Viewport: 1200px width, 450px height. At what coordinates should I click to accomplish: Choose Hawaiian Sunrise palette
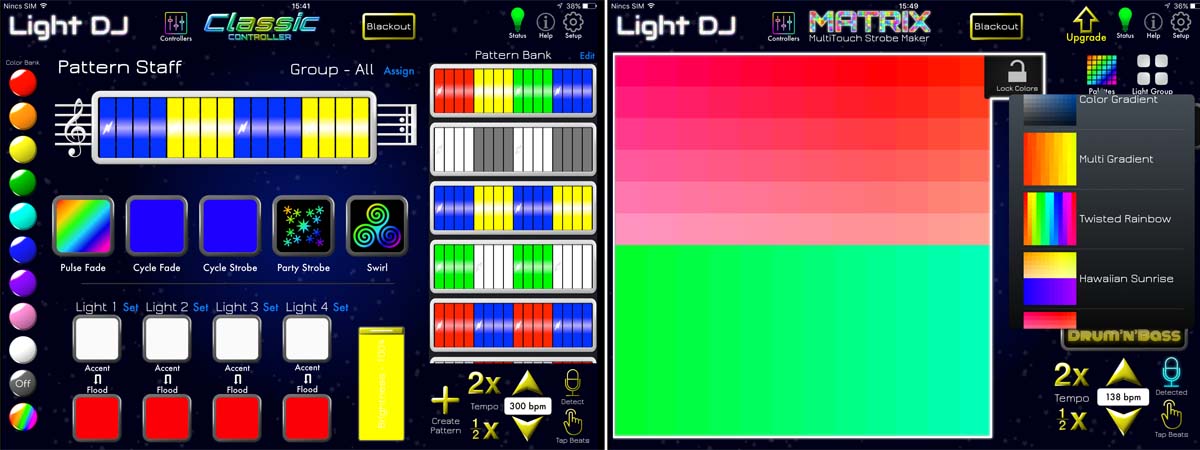click(x=1103, y=278)
